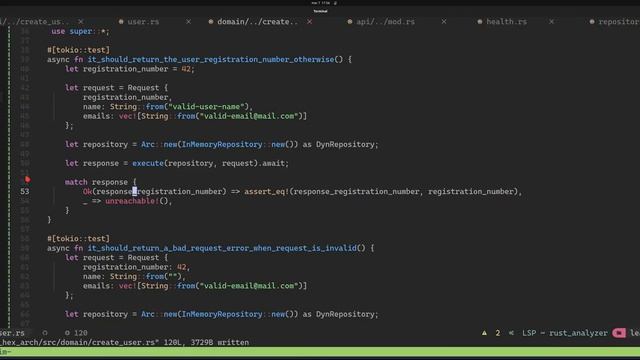640x360 pixels.
Task: Click function name it_should_return_the_user_registration_number_otherwise
Action: pos(211,60)
